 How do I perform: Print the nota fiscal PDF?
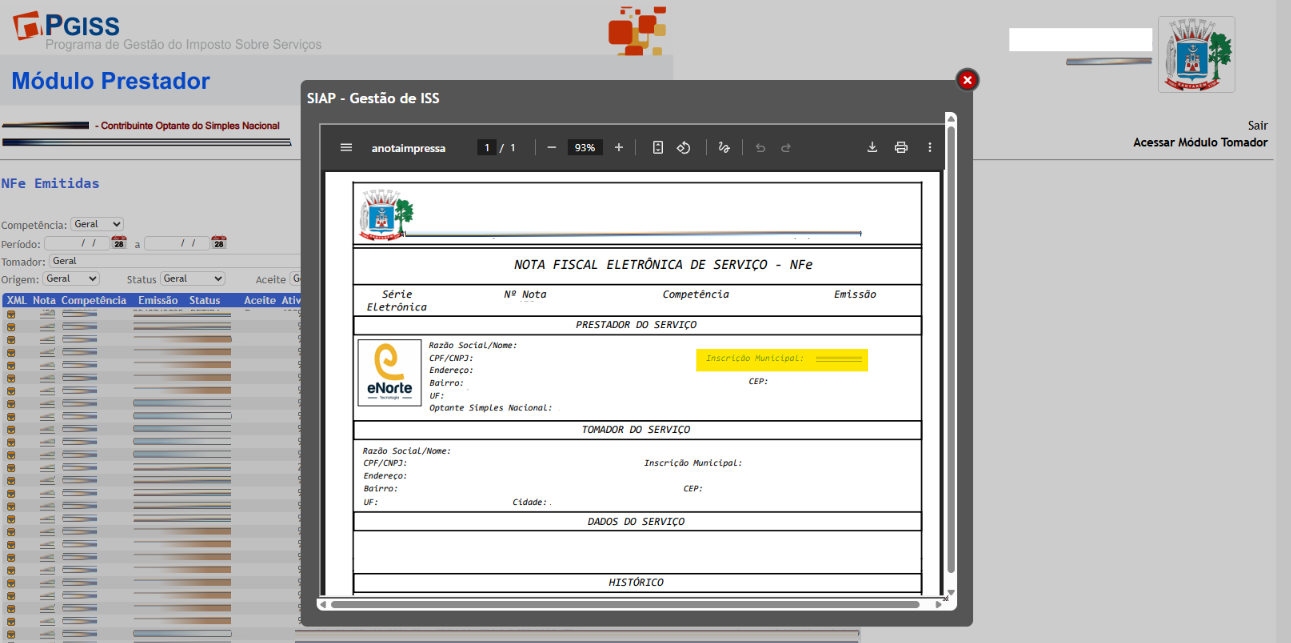pyautogui.click(x=901, y=147)
